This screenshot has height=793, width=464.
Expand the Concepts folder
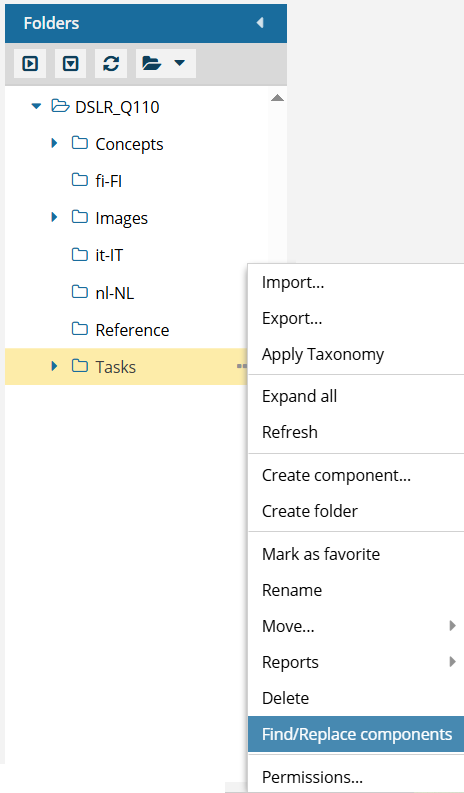coord(55,144)
